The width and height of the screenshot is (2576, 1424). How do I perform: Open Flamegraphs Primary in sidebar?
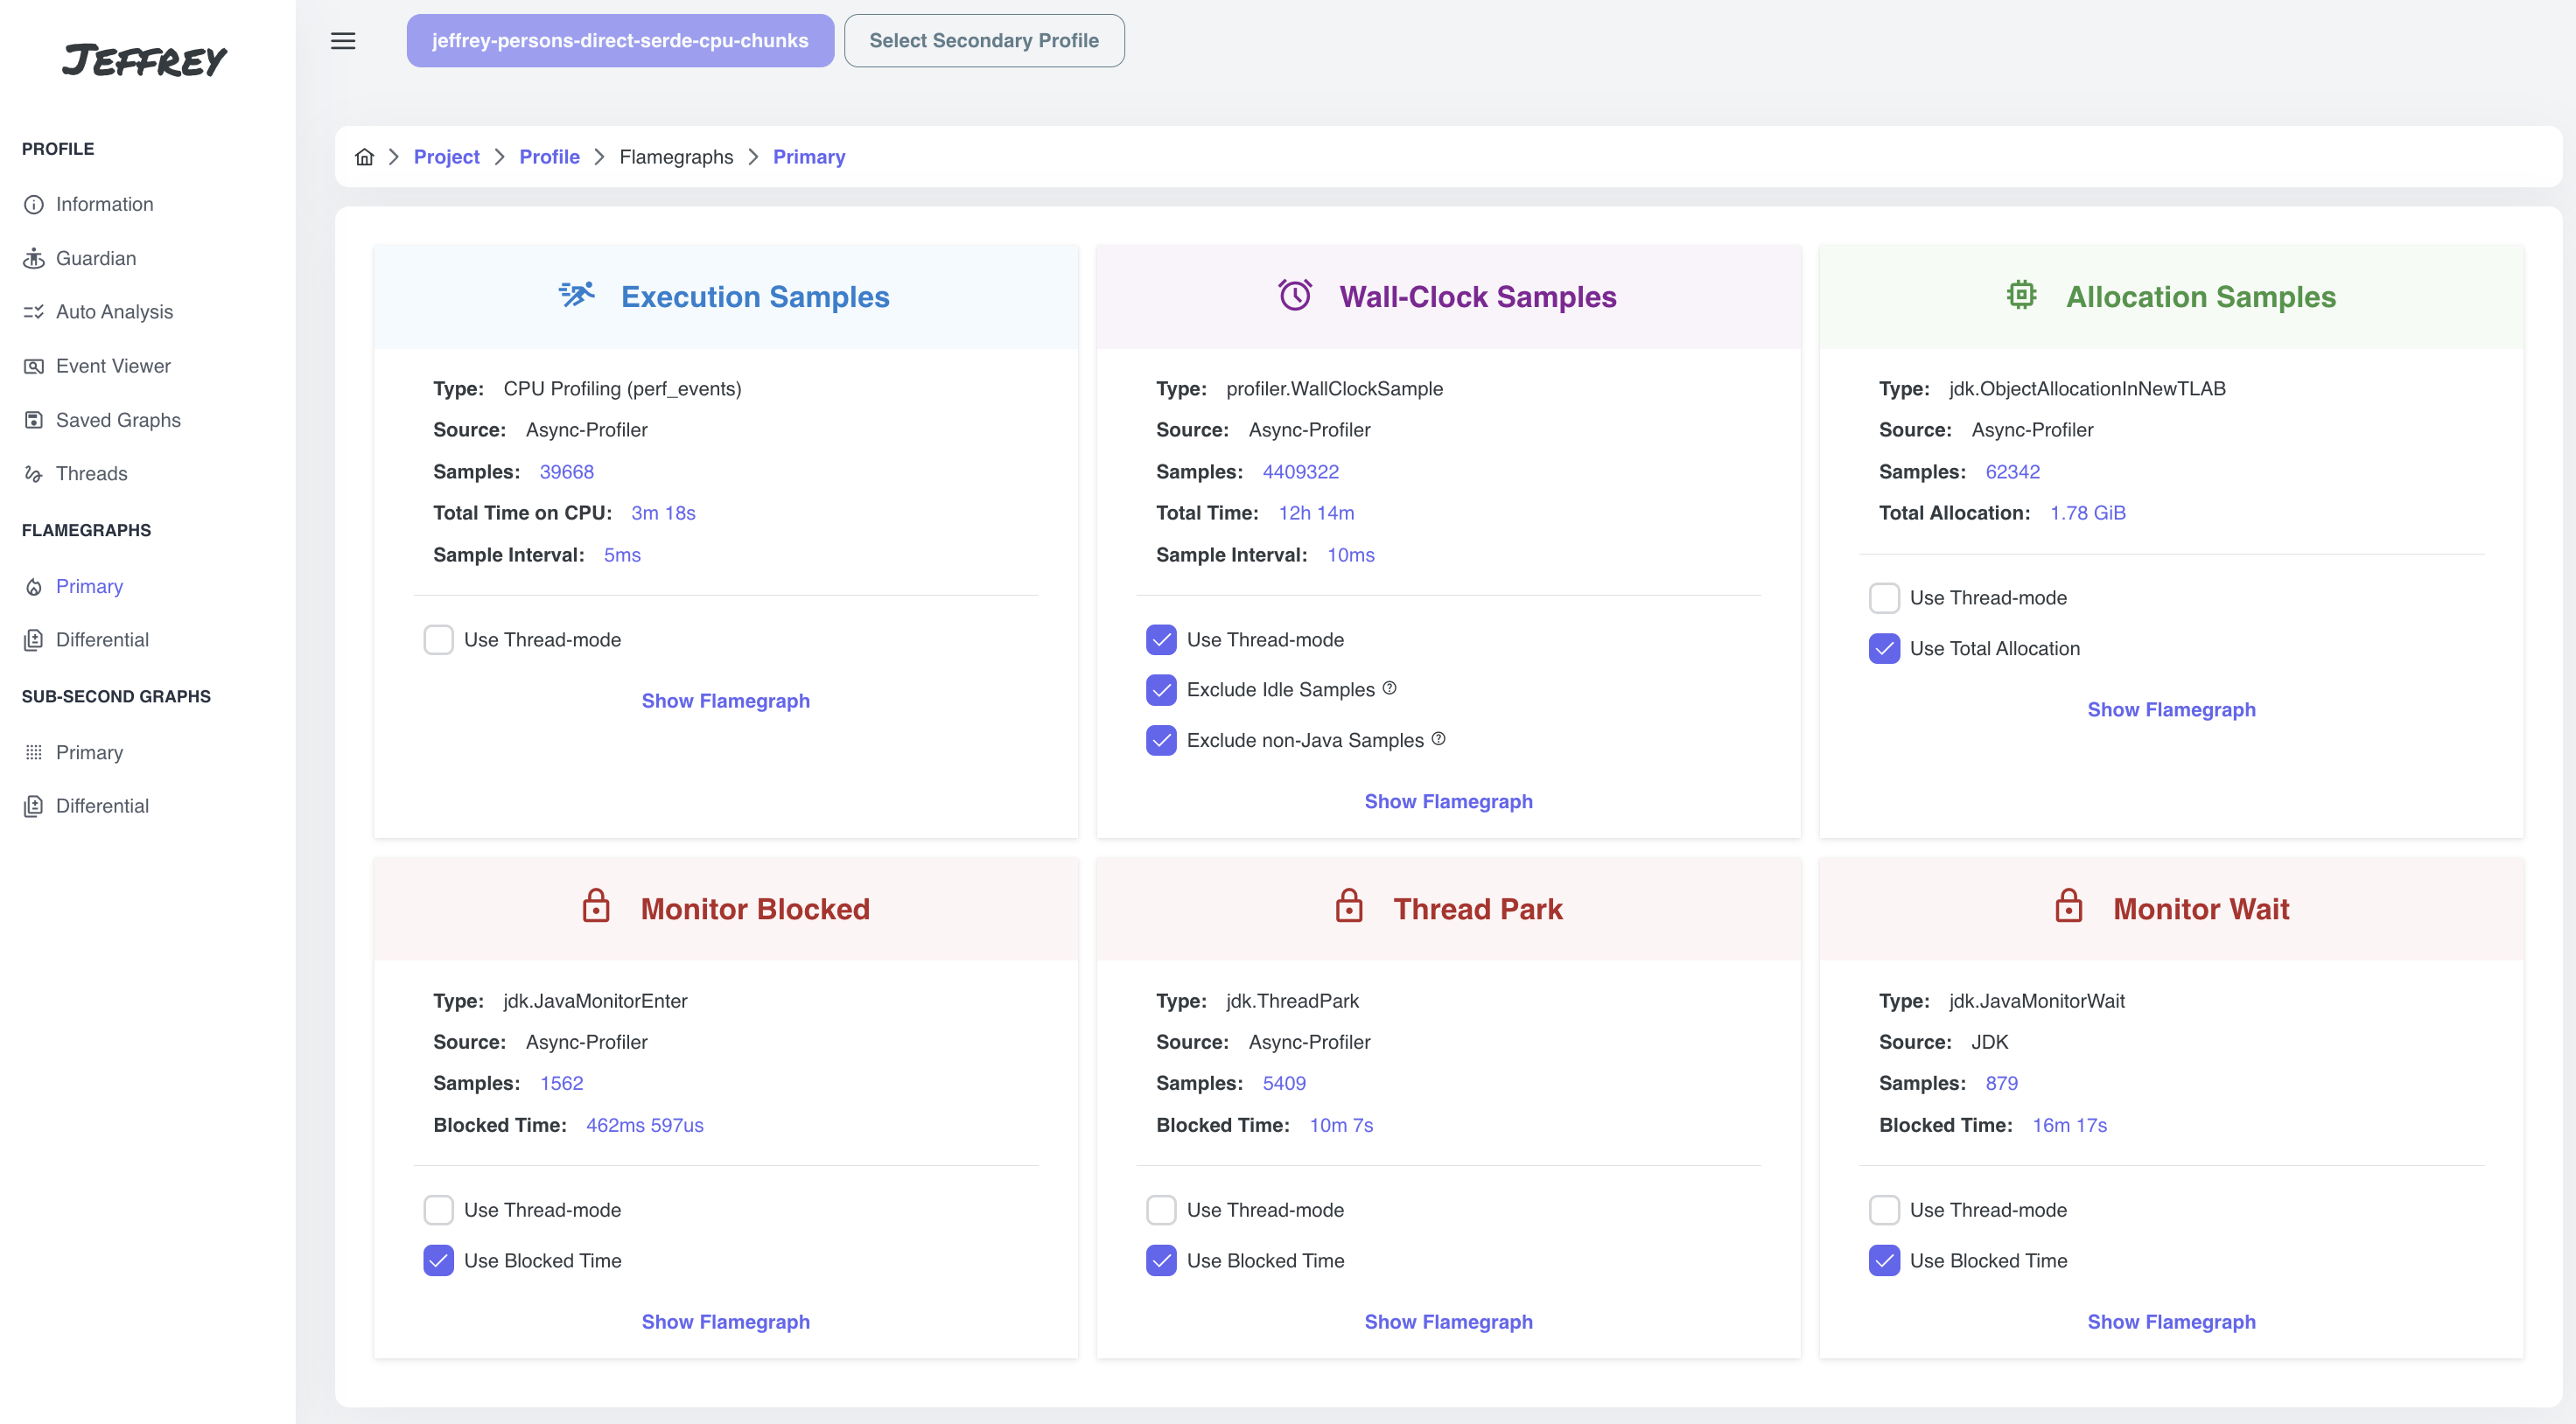click(x=89, y=587)
